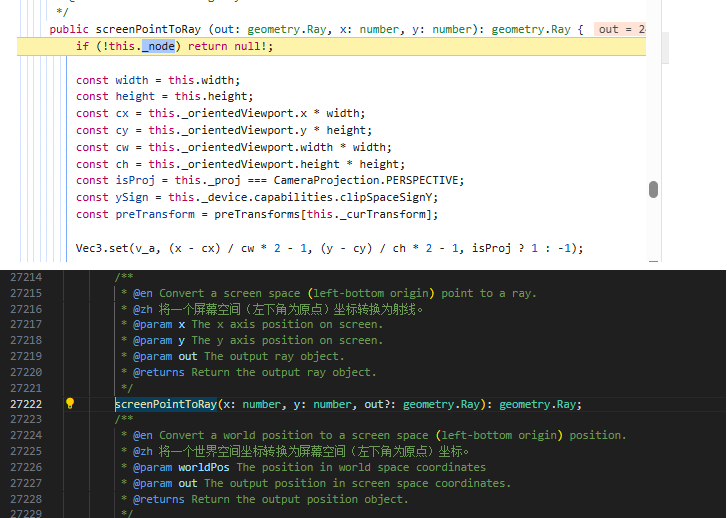Click line number 27216 in the gutter

[26, 309]
